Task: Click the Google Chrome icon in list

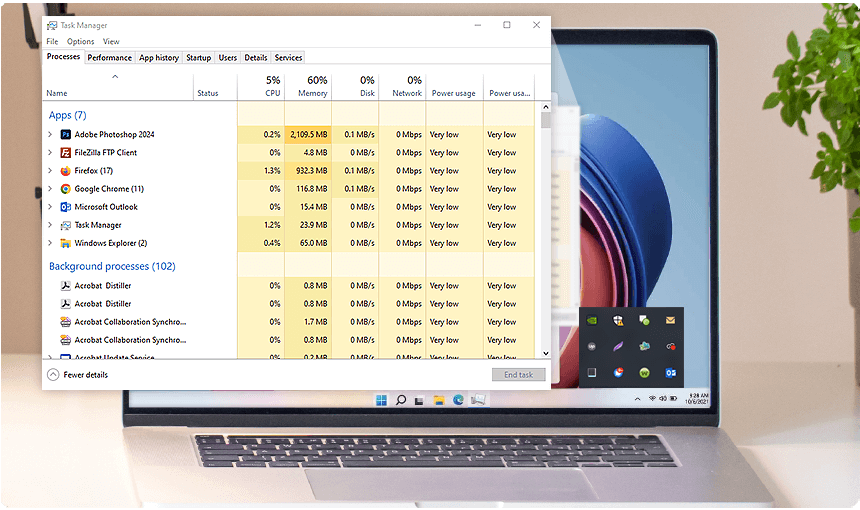Action: [x=65, y=189]
